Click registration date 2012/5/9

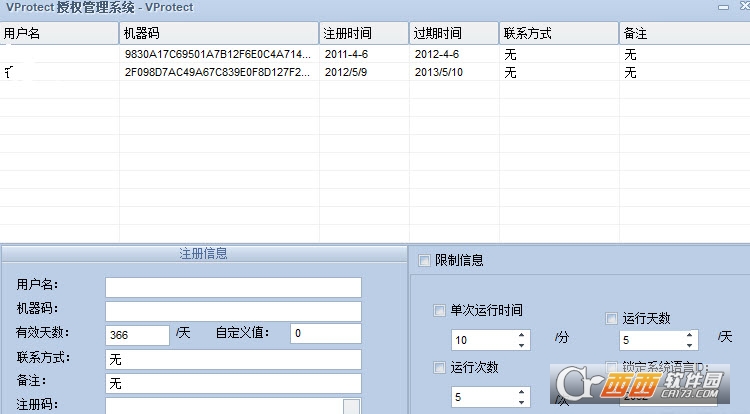346,72
